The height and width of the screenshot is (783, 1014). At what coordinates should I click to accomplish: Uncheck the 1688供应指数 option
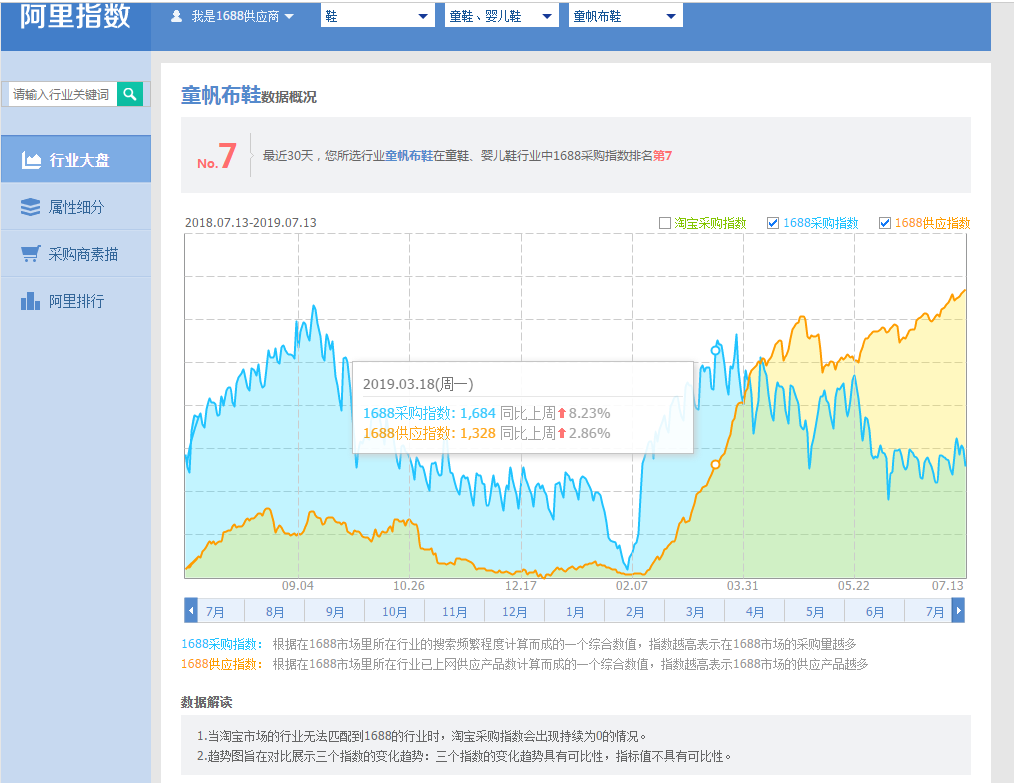[887, 223]
